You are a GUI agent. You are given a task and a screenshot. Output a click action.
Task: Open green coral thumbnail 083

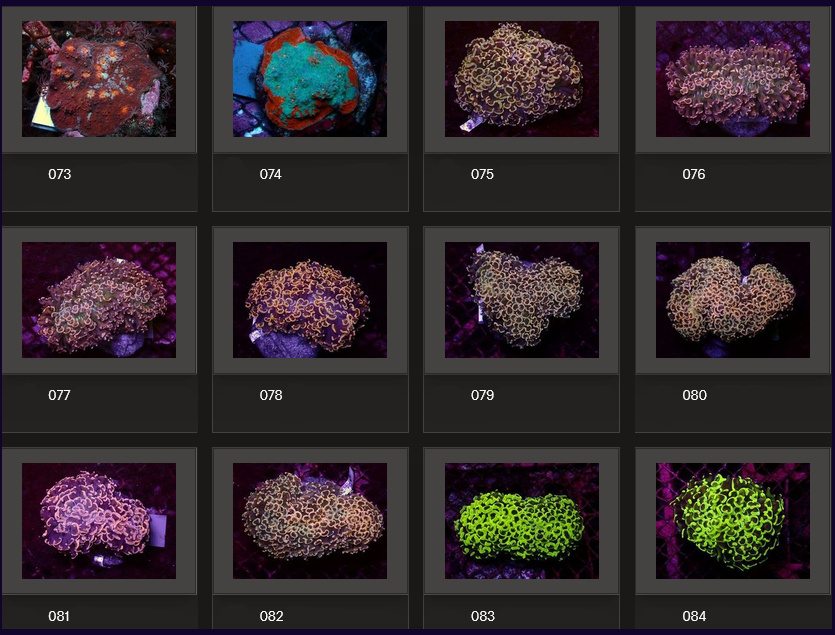click(x=522, y=521)
